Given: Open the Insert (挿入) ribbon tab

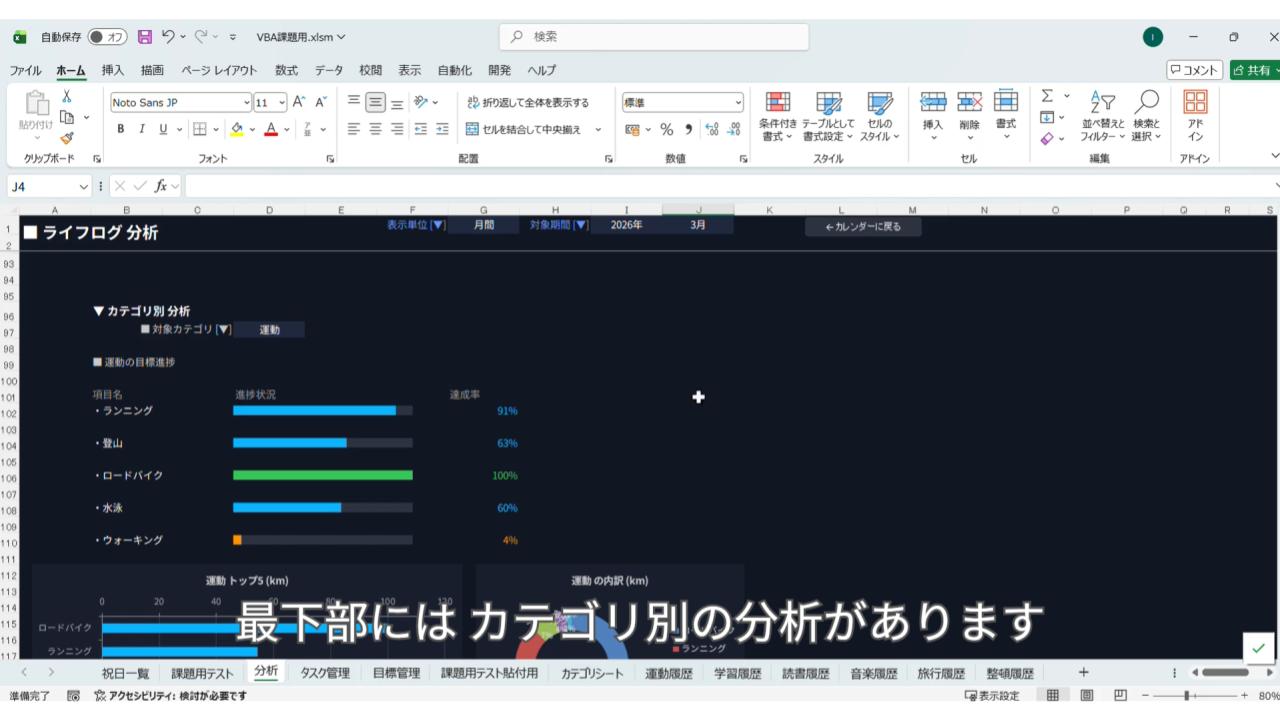Looking at the screenshot, I should point(113,70).
